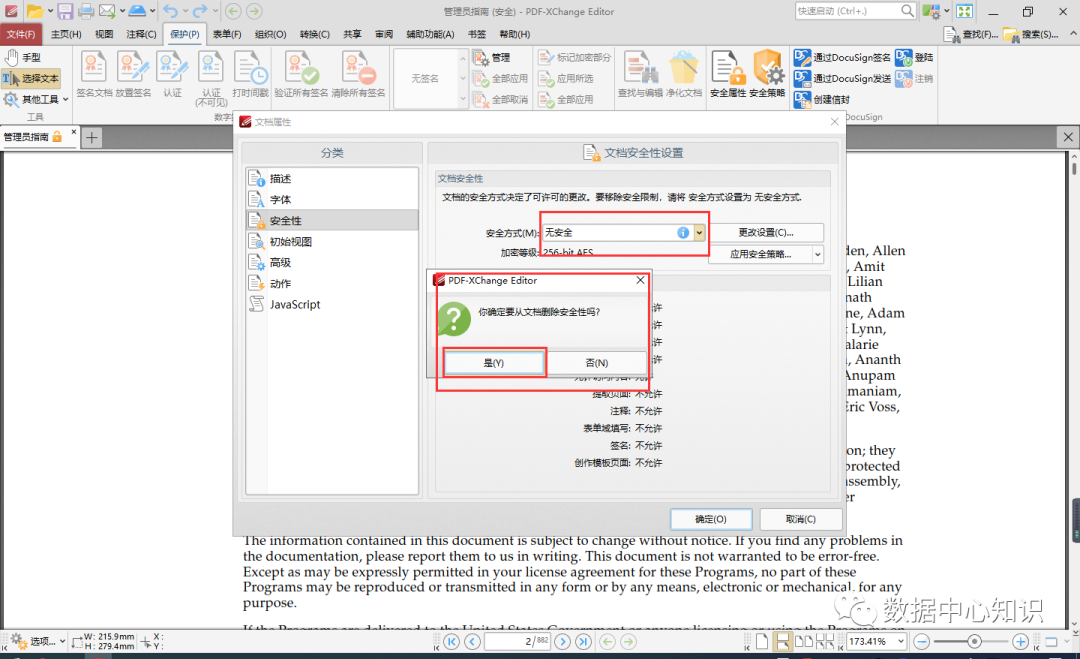Select continuous page layout icon

pyautogui.click(x=782, y=642)
